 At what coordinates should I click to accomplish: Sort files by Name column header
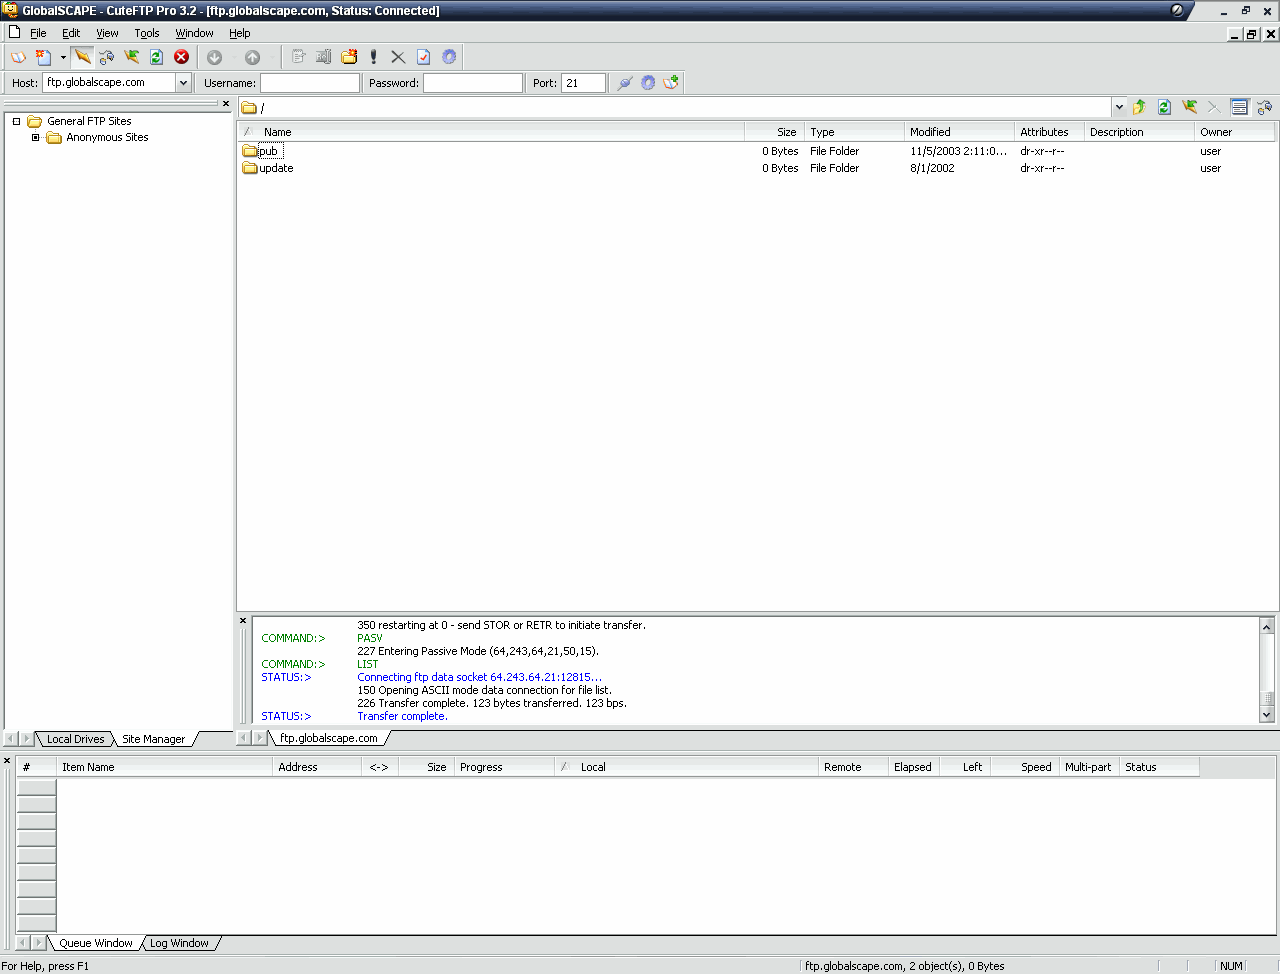point(491,132)
